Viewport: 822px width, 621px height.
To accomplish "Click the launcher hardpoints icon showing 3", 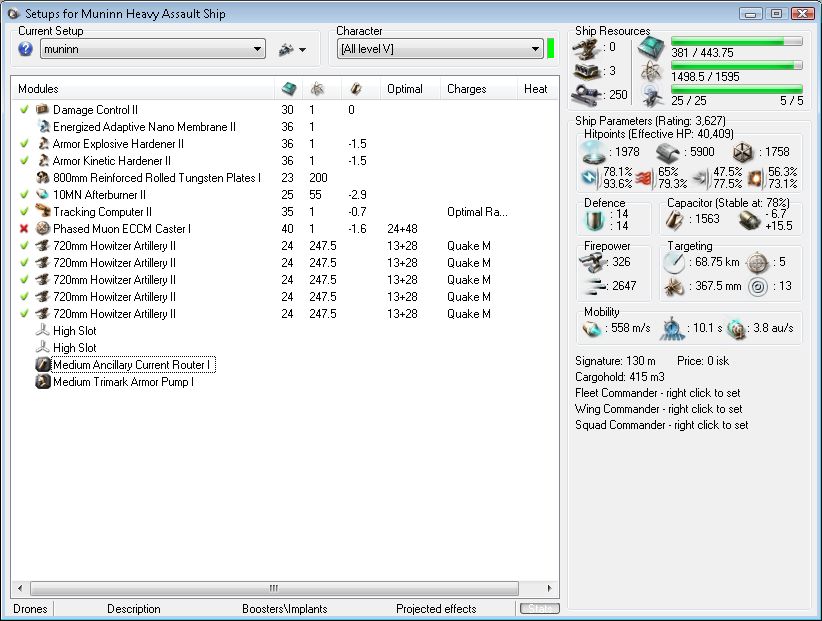I will click(587, 72).
